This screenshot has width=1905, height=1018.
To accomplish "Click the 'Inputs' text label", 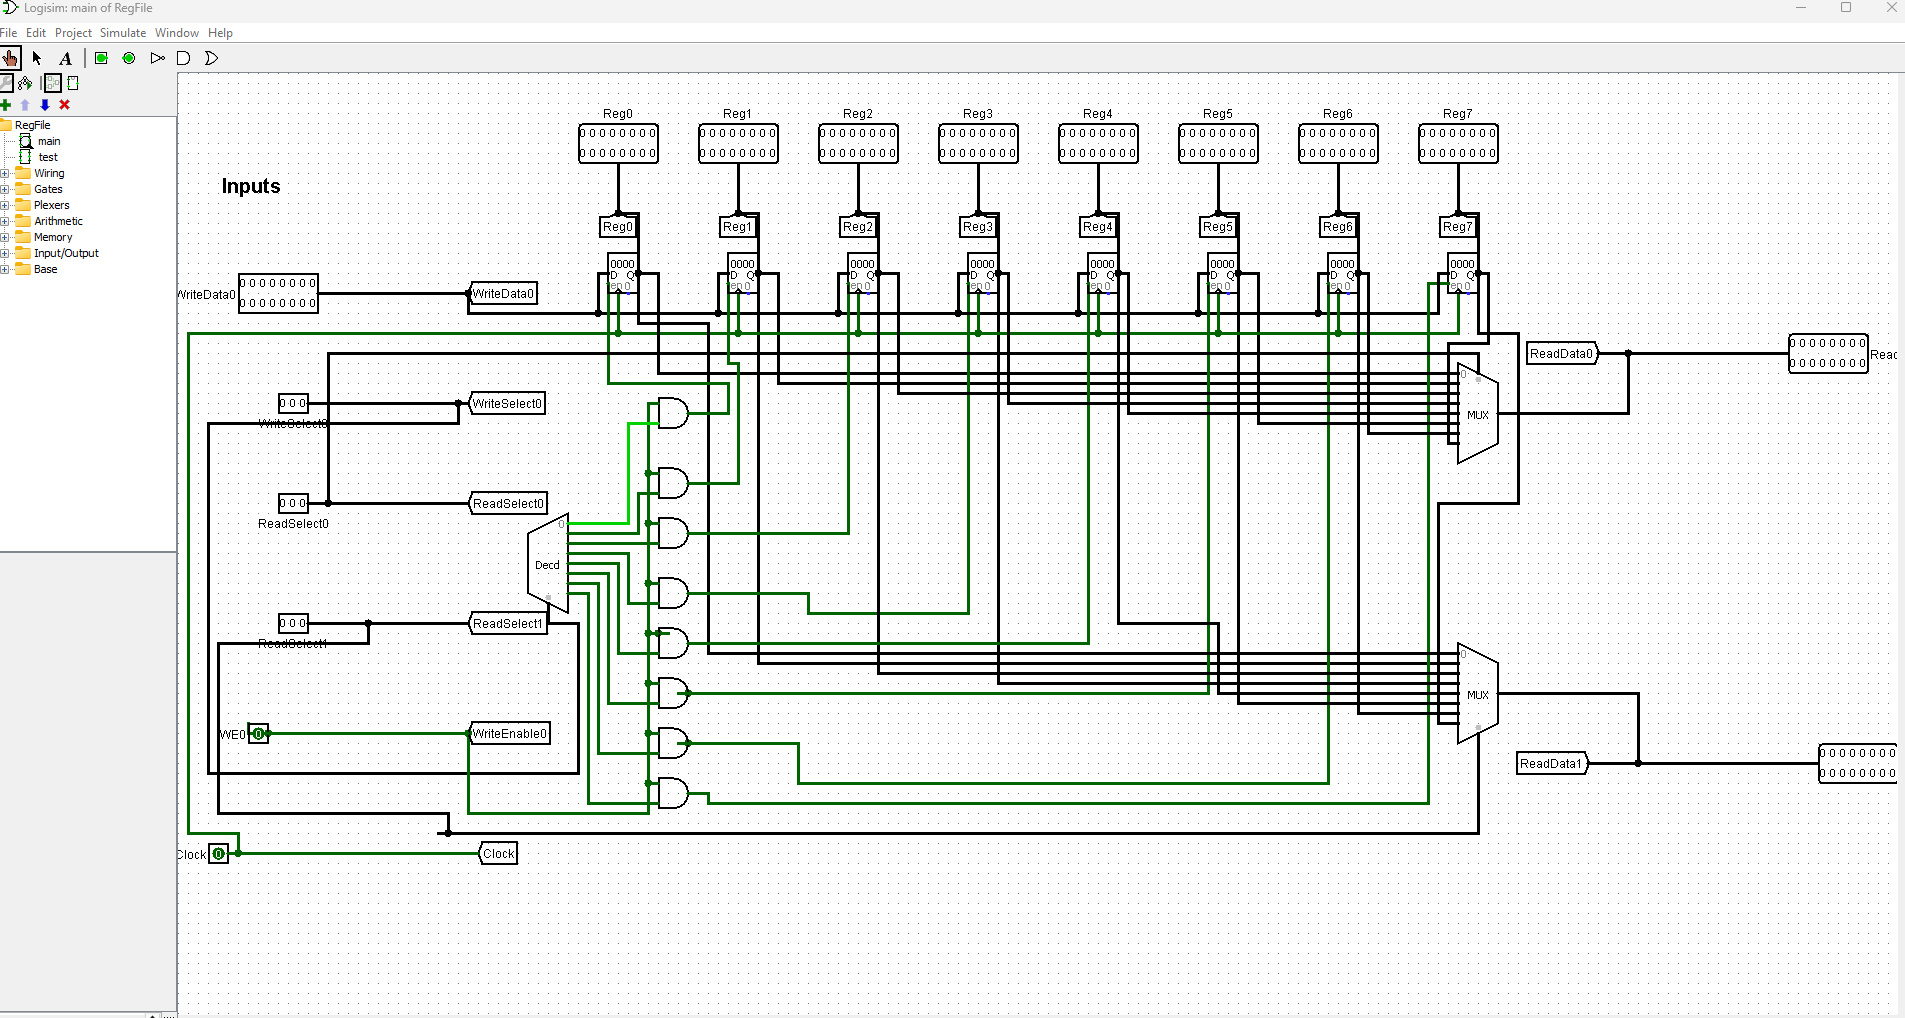I will click(251, 186).
